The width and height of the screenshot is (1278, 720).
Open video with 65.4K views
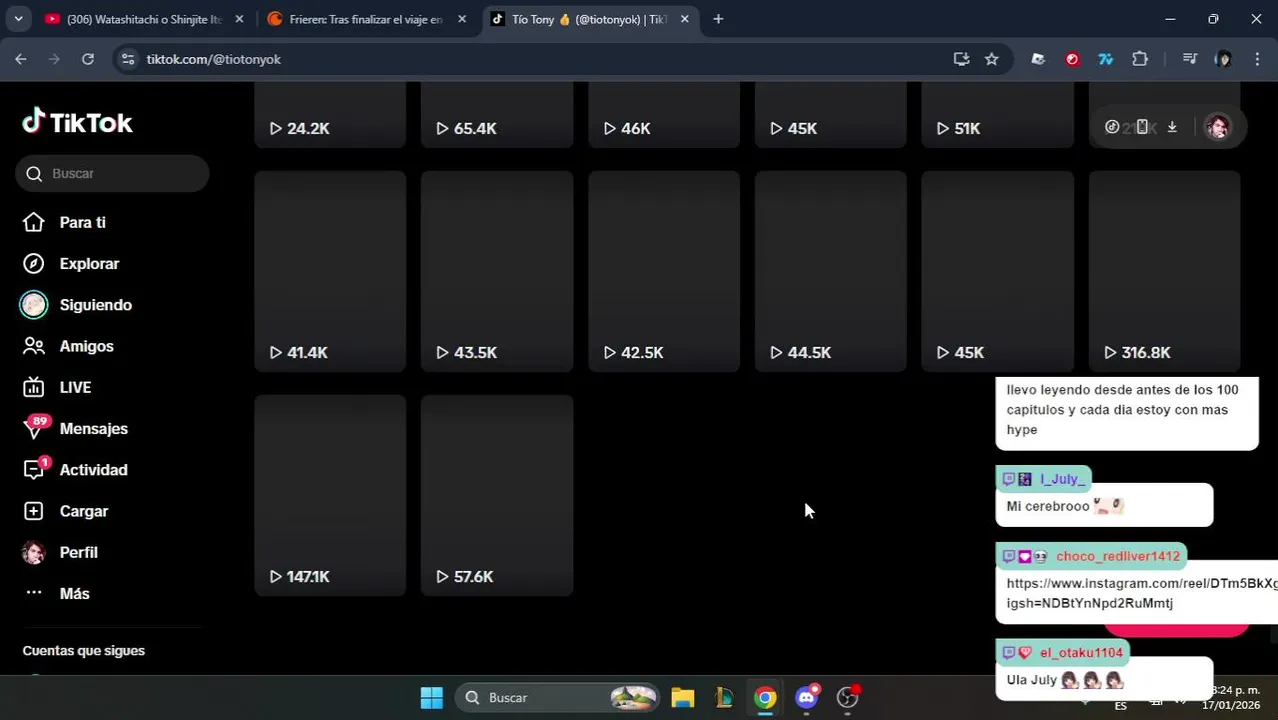[497, 114]
